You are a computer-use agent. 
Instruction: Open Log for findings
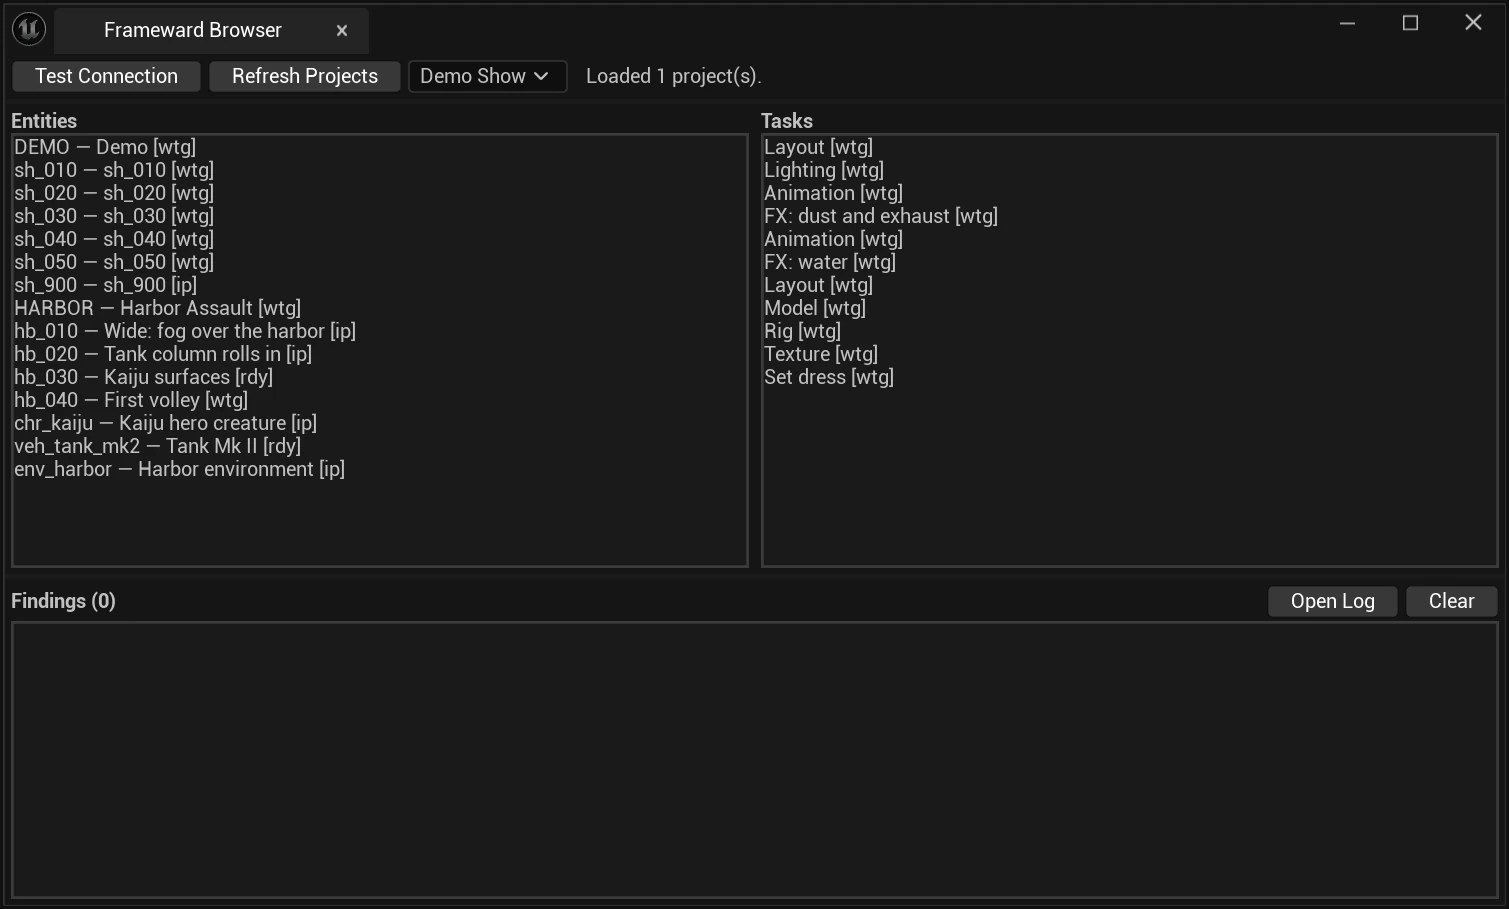(1332, 601)
